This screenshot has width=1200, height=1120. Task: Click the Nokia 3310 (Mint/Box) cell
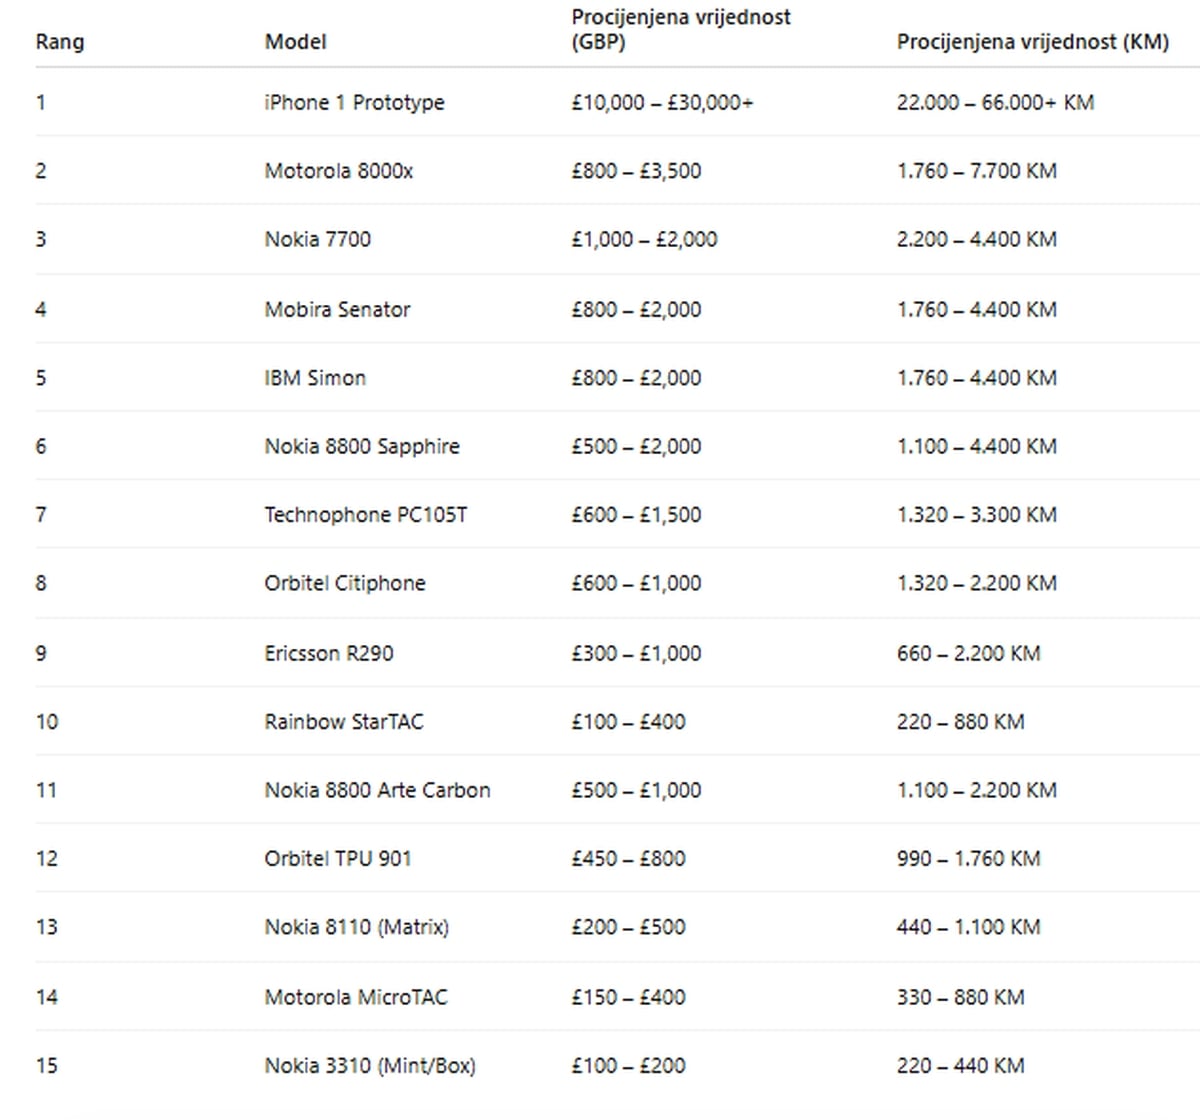pos(369,1065)
